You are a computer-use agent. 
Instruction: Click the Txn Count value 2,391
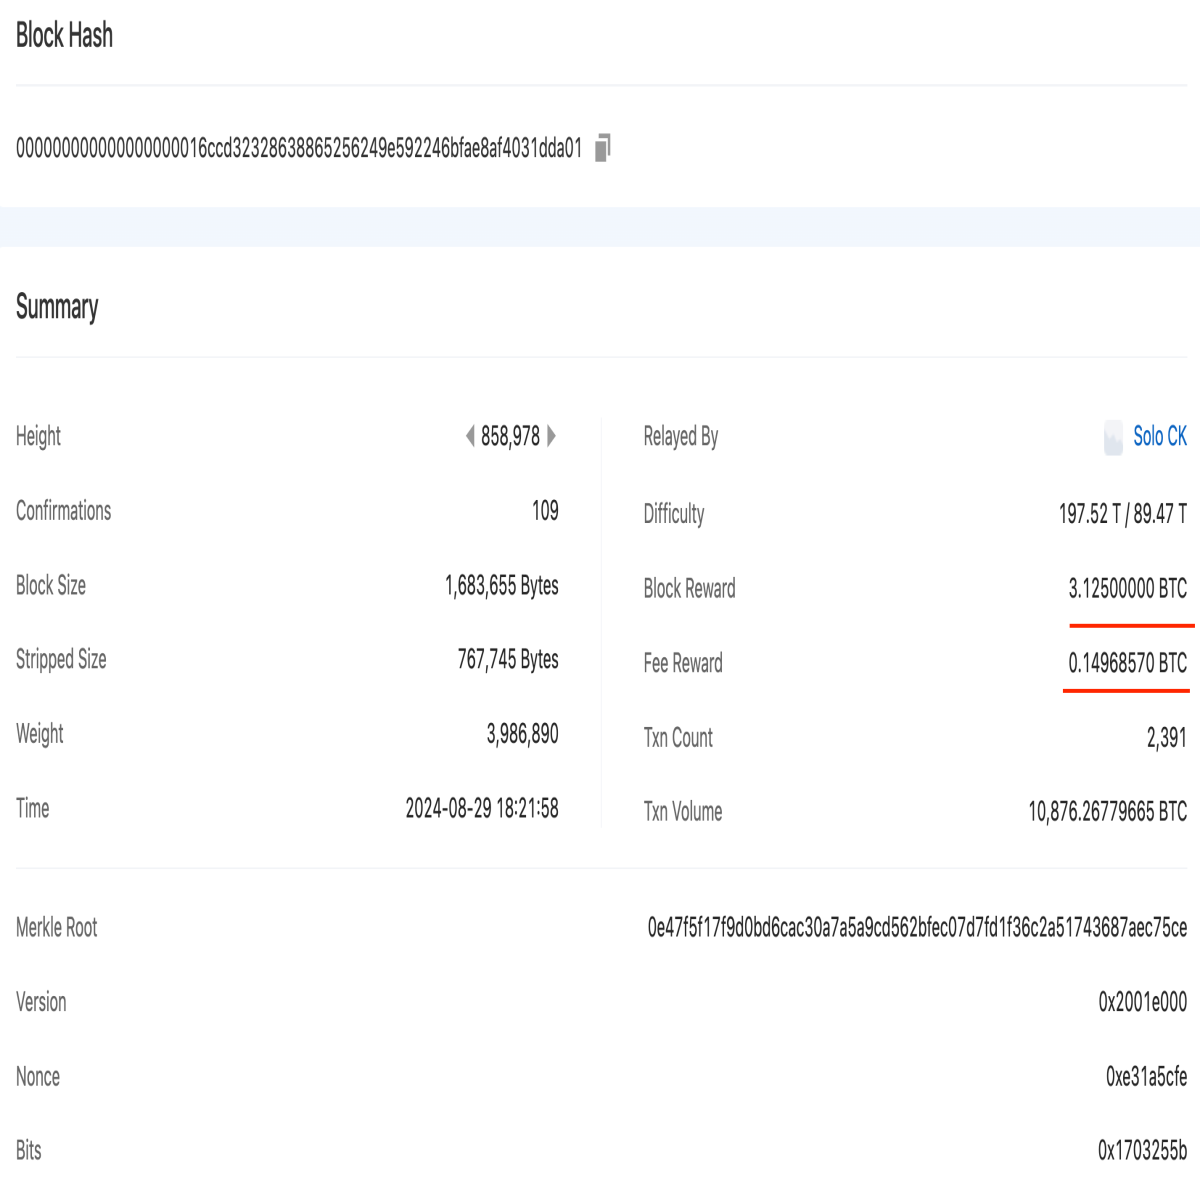tap(1167, 738)
